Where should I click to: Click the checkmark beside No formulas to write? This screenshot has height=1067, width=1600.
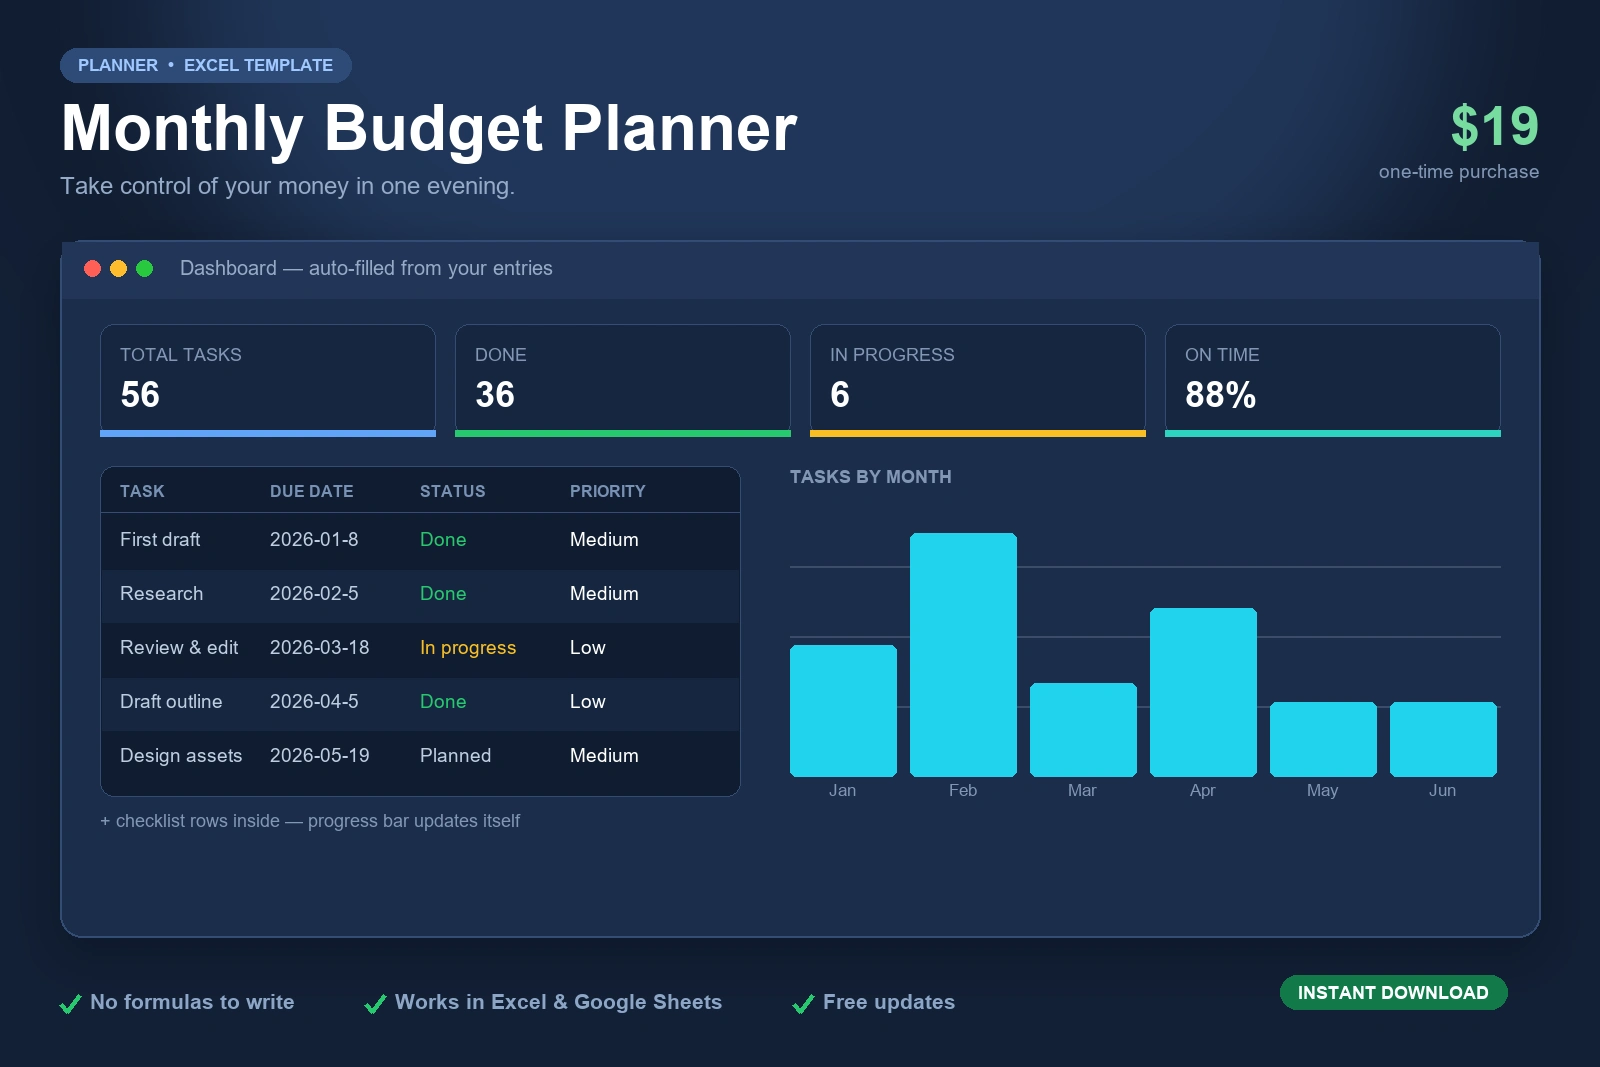coord(70,1004)
